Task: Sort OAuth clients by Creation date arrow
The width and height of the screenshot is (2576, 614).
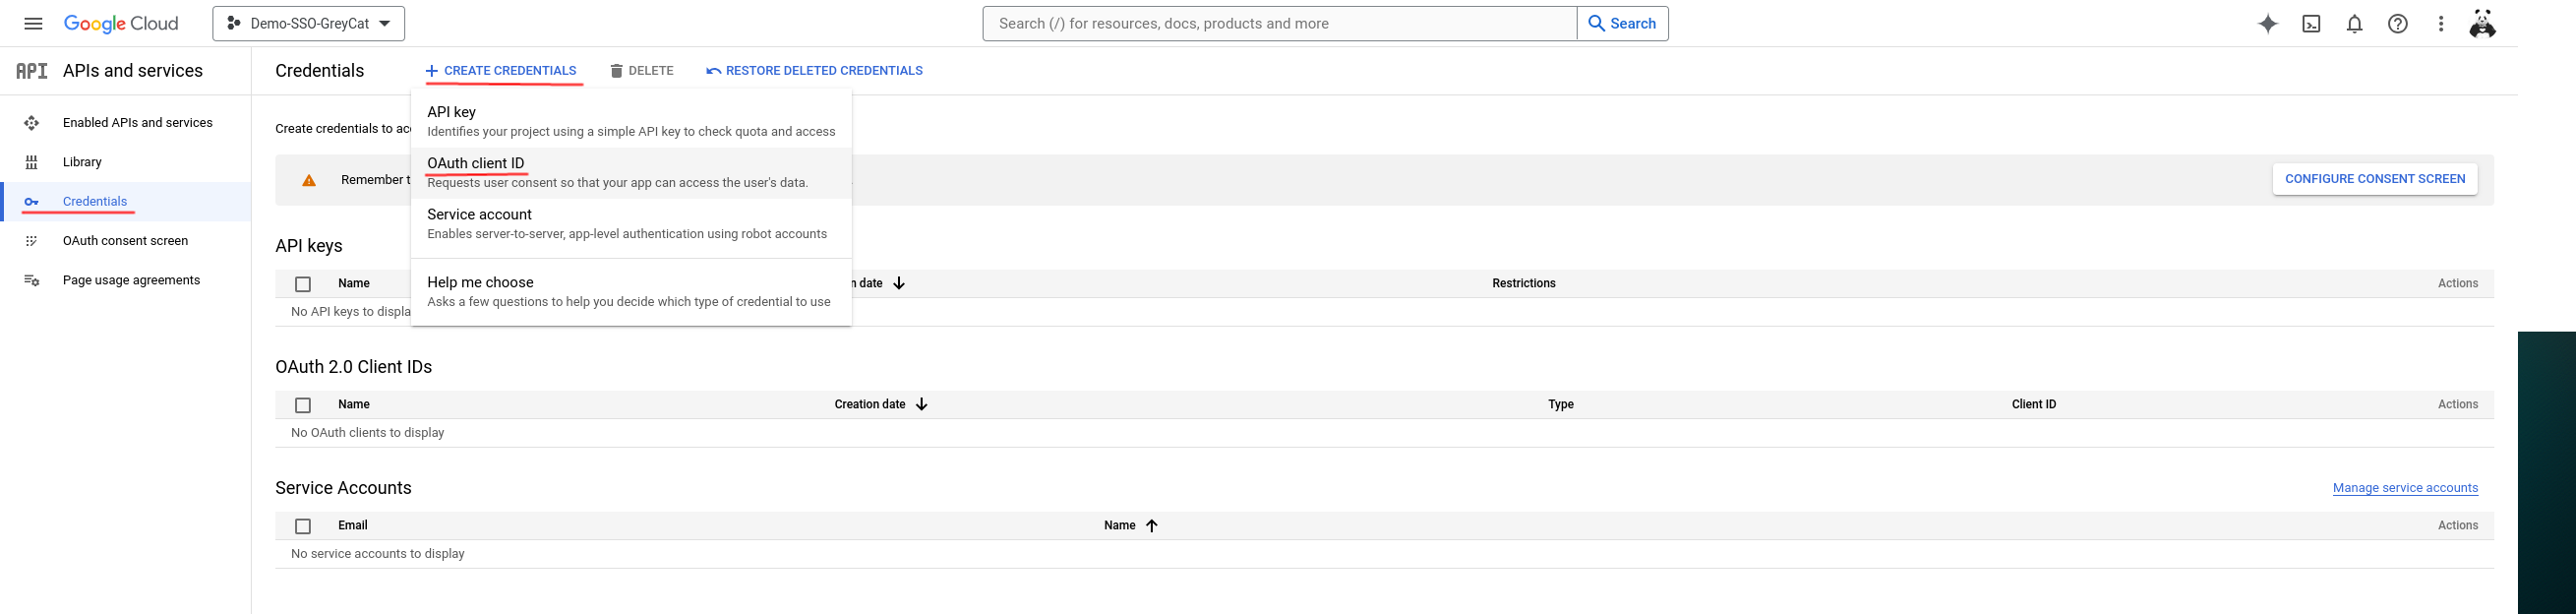Action: (922, 404)
